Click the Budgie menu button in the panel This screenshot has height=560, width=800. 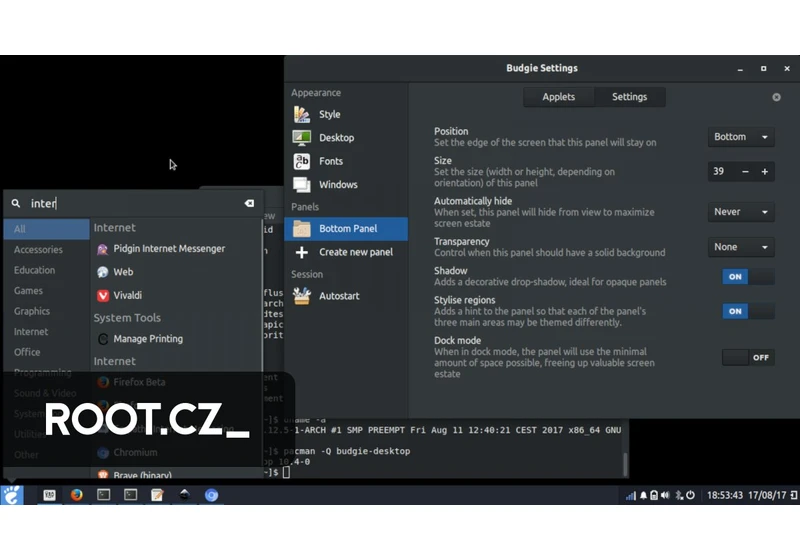(12, 495)
